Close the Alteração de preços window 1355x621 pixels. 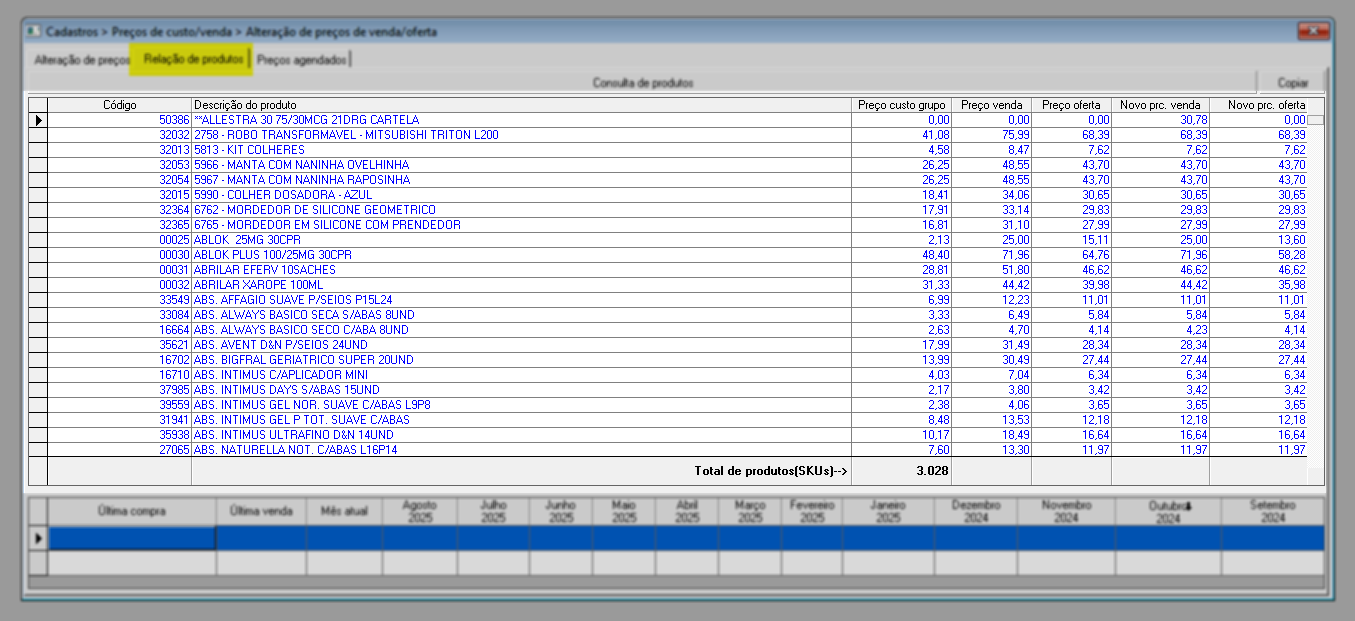tap(1311, 32)
